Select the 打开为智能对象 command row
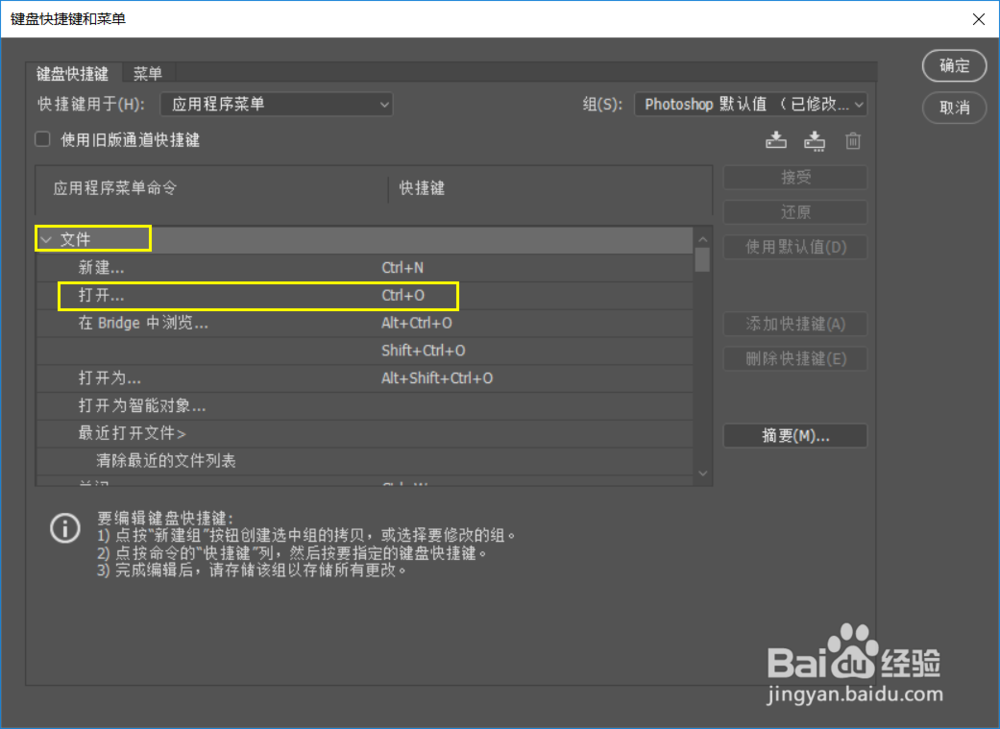Screen dimensions: 1000x729 tap(200, 406)
